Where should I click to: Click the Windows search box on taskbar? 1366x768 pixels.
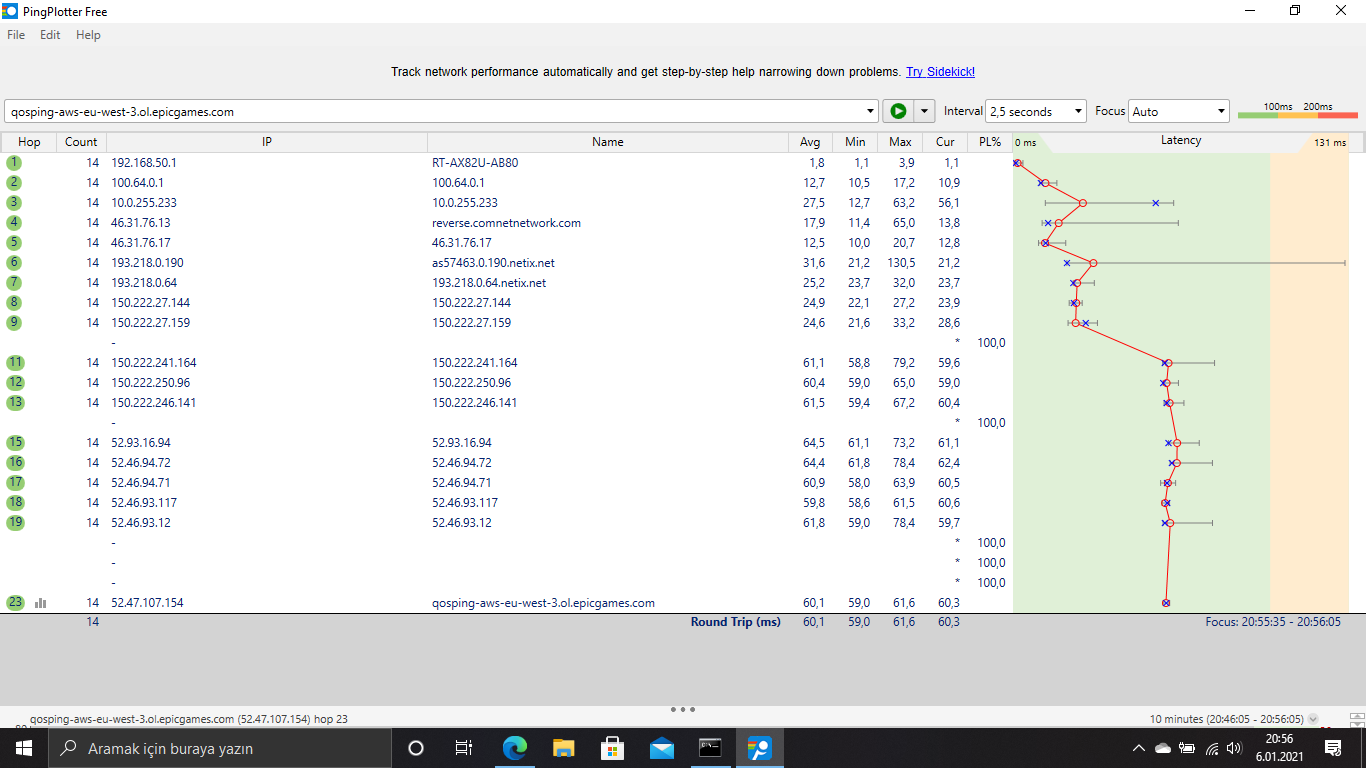pyautogui.click(x=219, y=748)
